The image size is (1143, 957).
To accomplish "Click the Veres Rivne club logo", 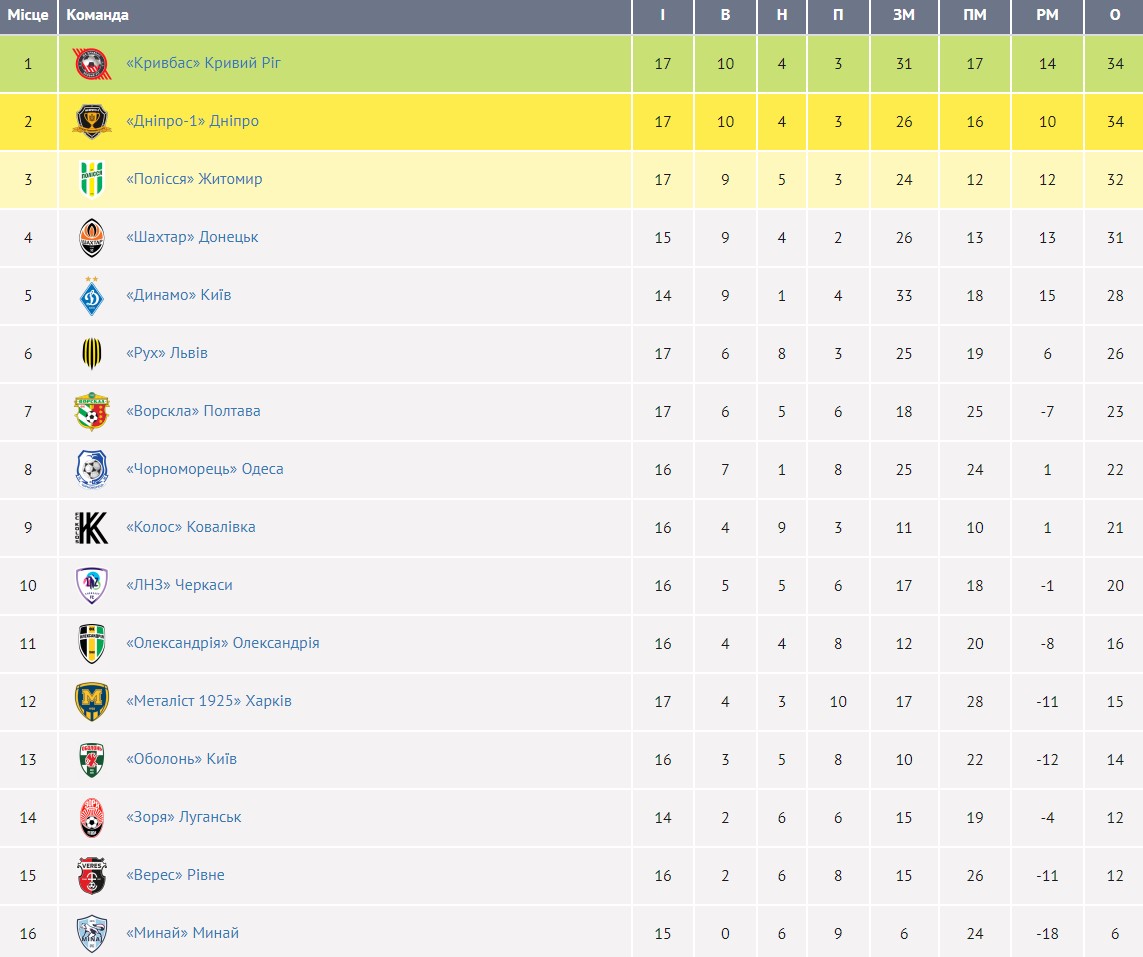I will click(92, 875).
